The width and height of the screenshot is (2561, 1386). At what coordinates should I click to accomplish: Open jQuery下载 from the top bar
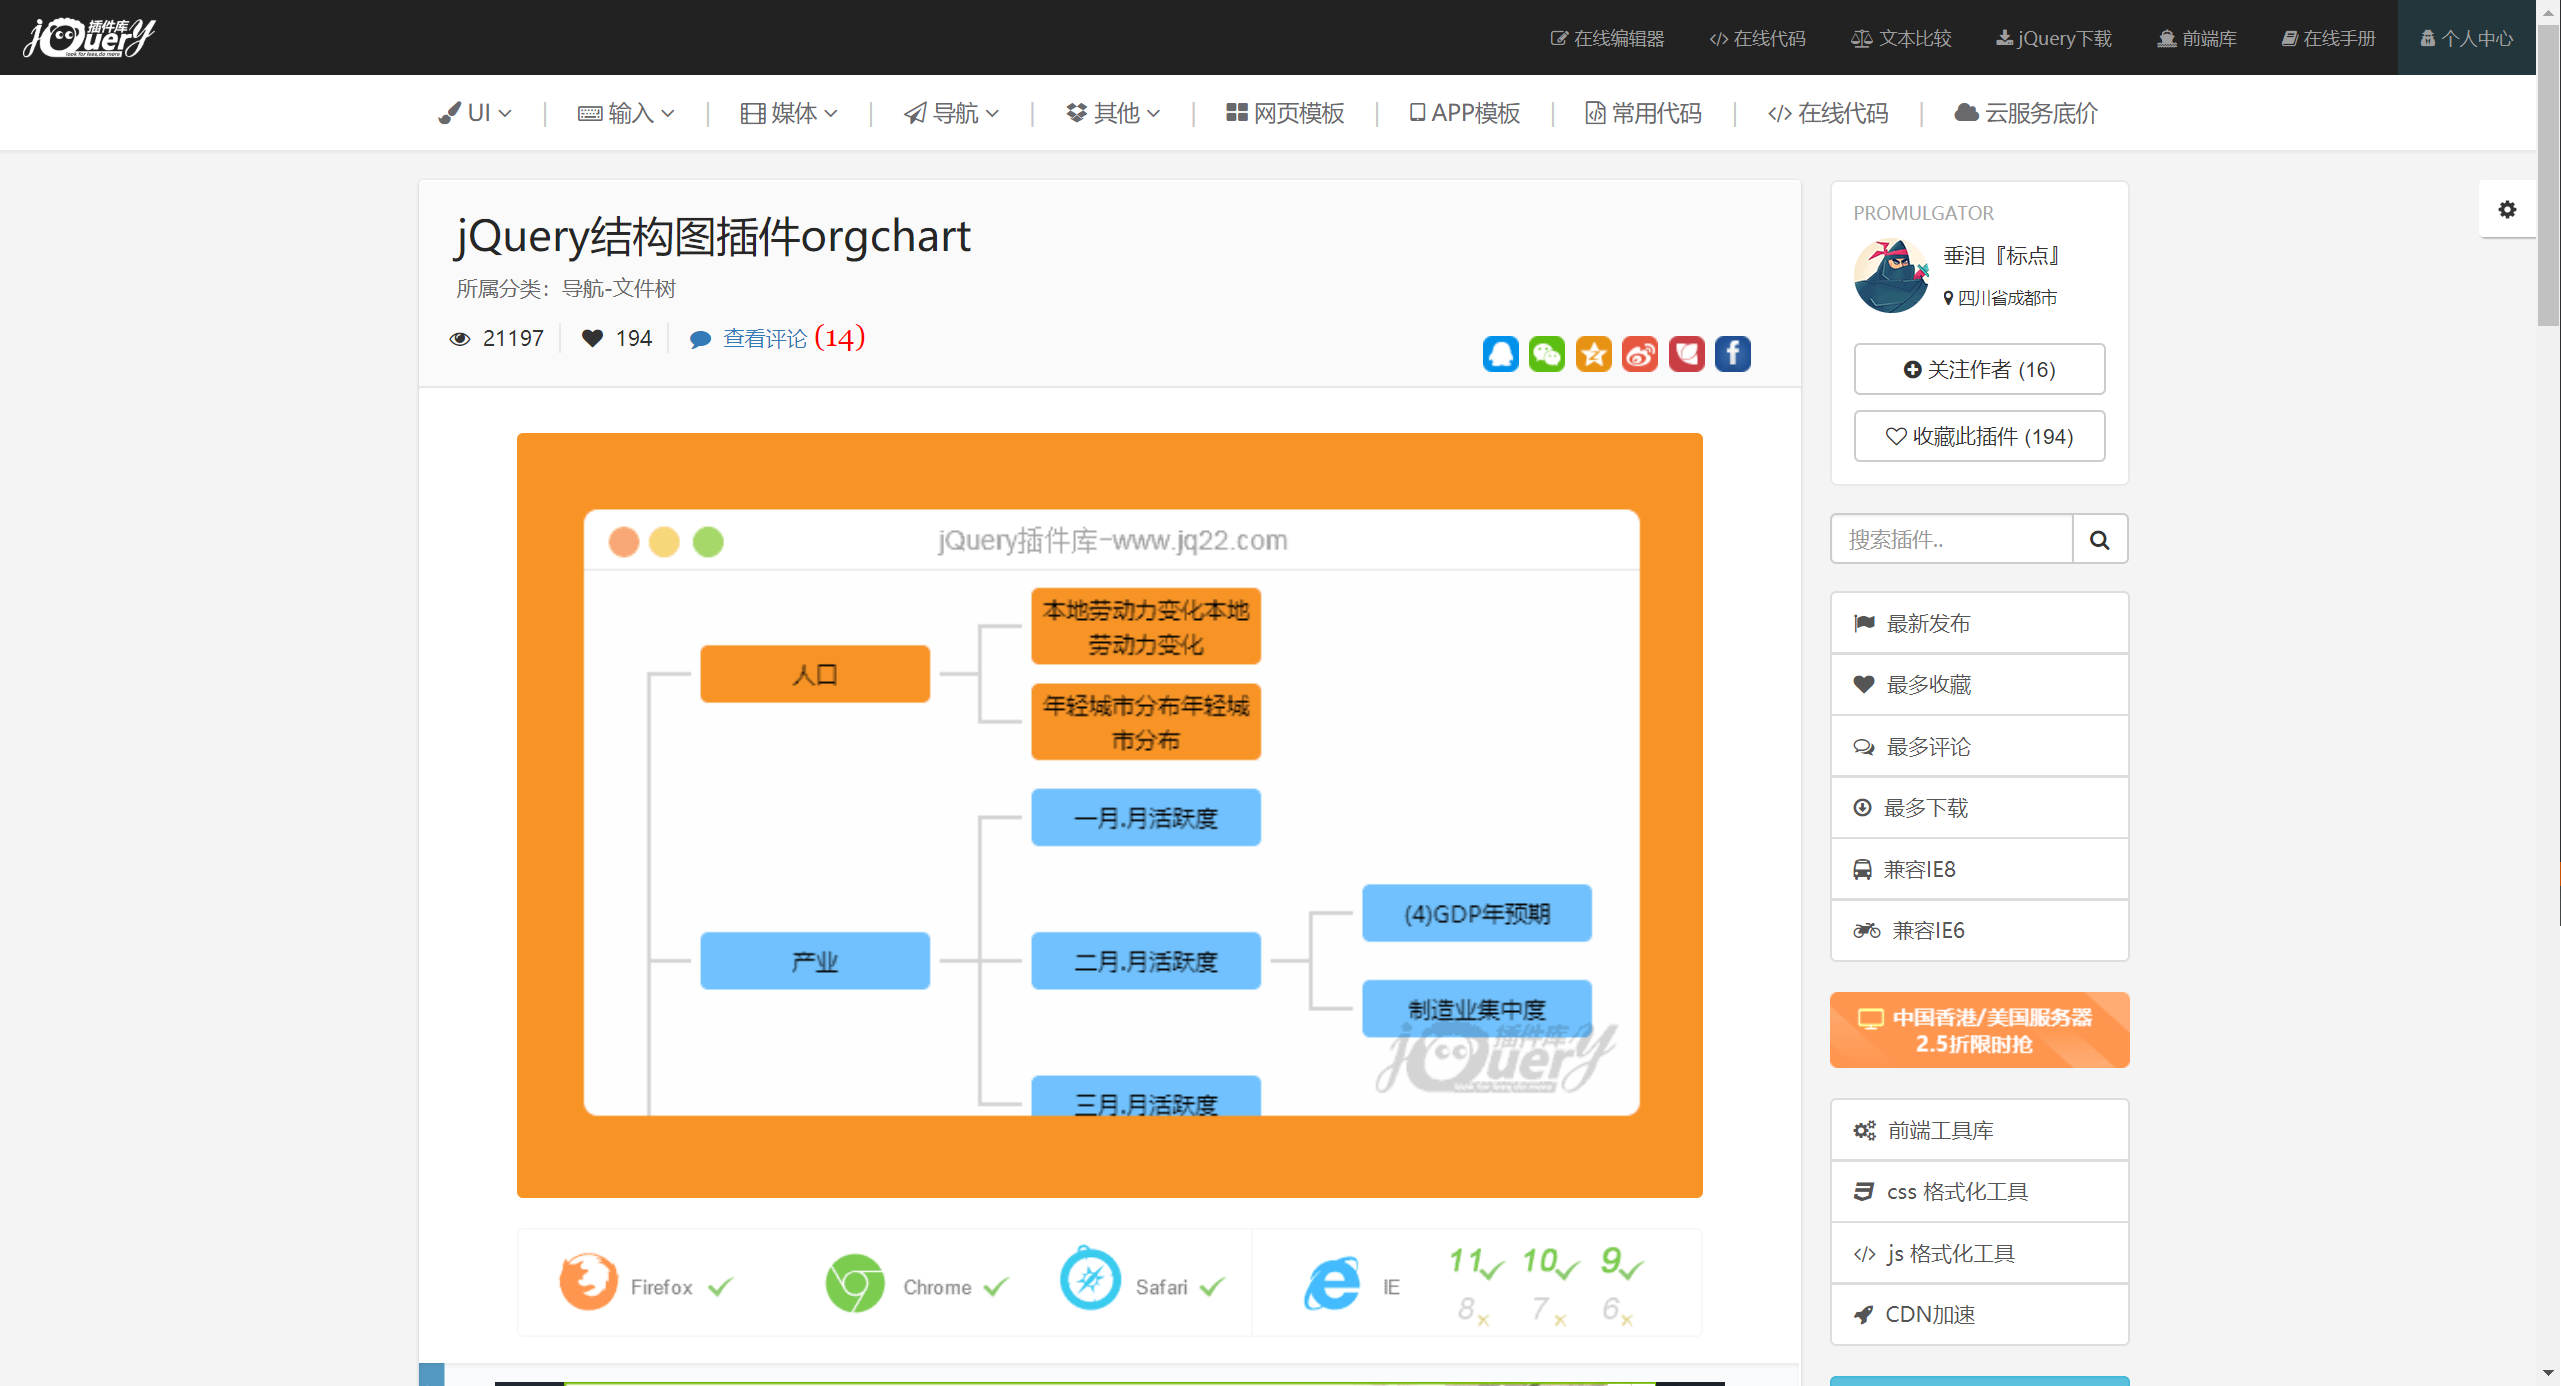tap(2053, 37)
